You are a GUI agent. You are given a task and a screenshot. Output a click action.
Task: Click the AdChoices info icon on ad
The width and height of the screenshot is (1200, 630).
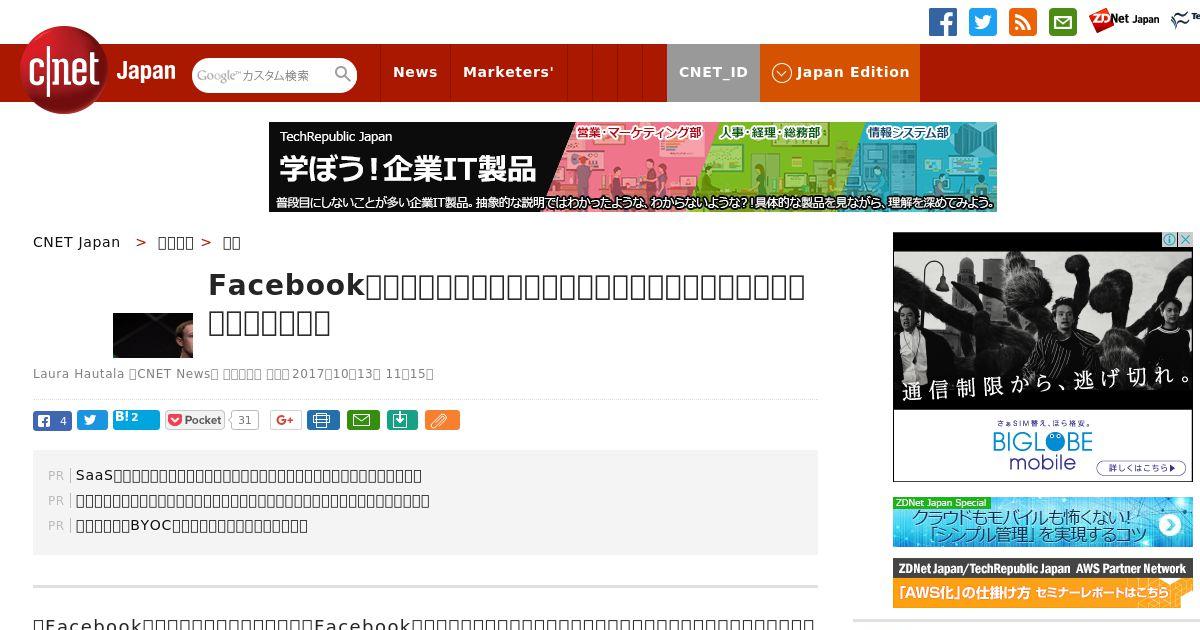coord(1169,240)
